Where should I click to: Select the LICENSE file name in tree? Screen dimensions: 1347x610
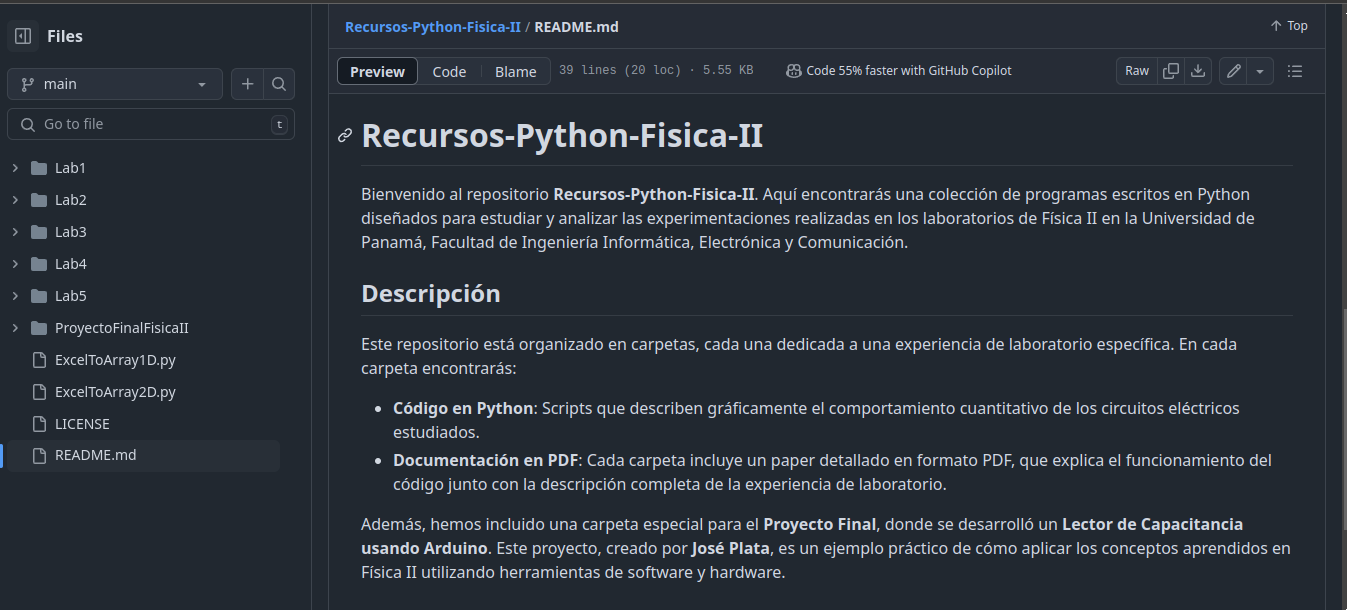(82, 424)
